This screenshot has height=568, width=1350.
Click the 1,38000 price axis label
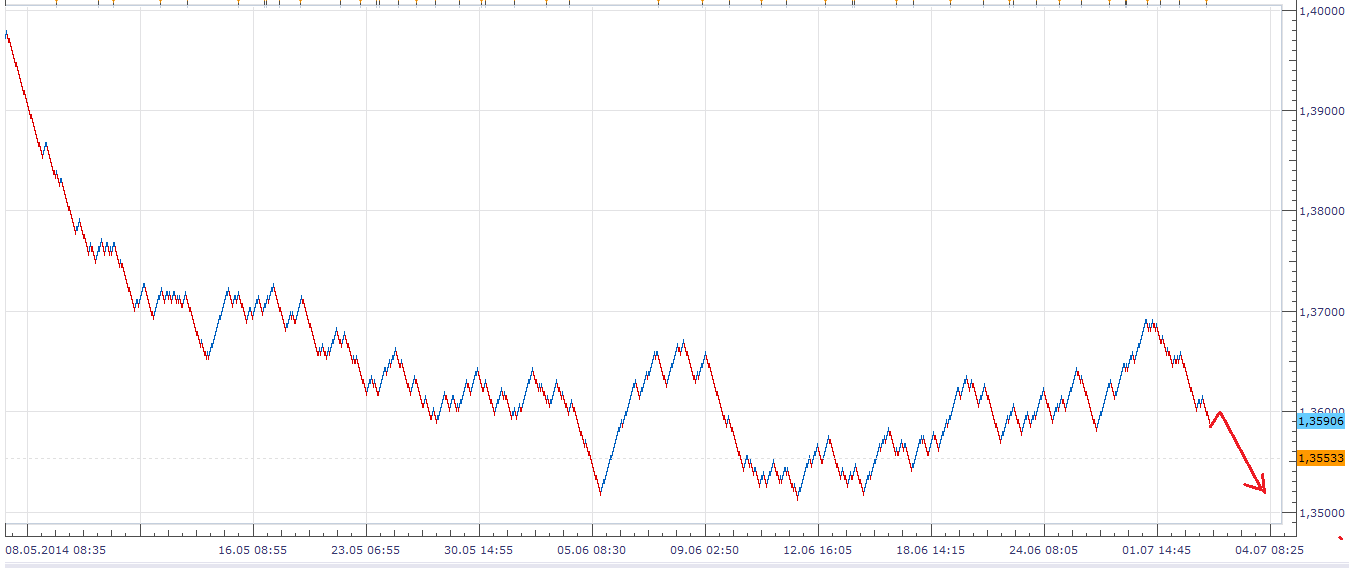click(x=1321, y=211)
